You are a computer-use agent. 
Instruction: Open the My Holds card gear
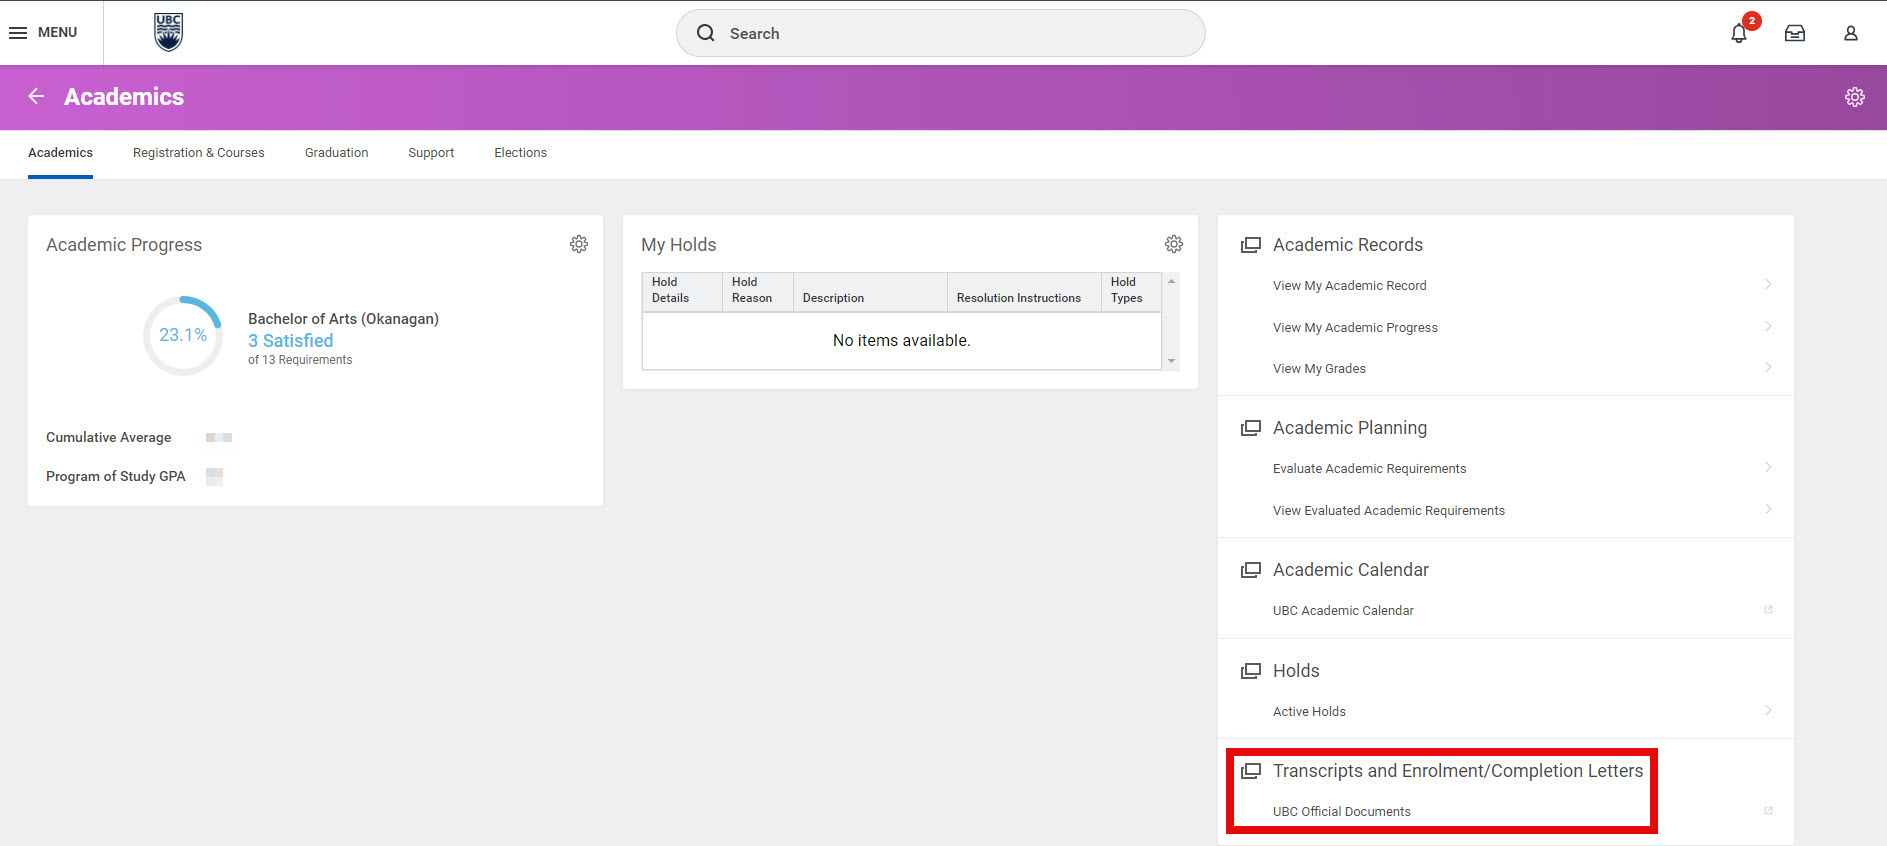tap(1174, 244)
